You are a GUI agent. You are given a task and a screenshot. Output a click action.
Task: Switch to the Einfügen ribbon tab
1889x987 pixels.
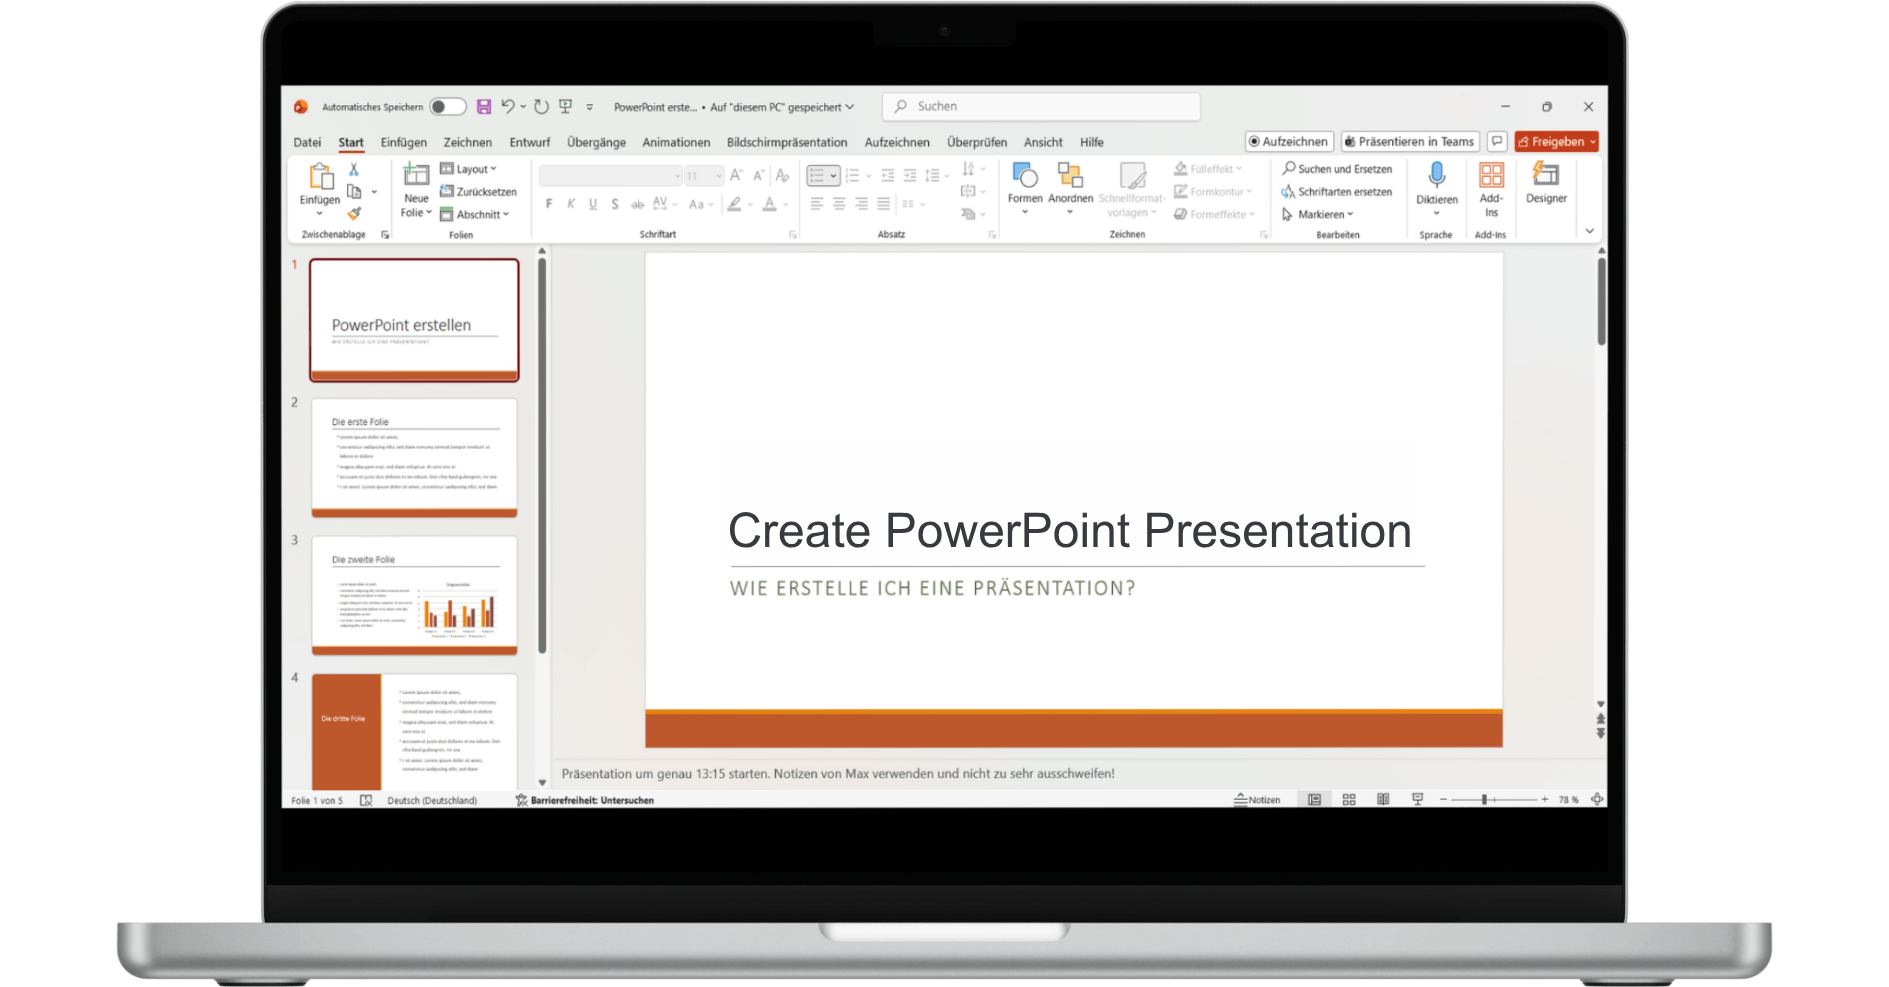coord(404,142)
